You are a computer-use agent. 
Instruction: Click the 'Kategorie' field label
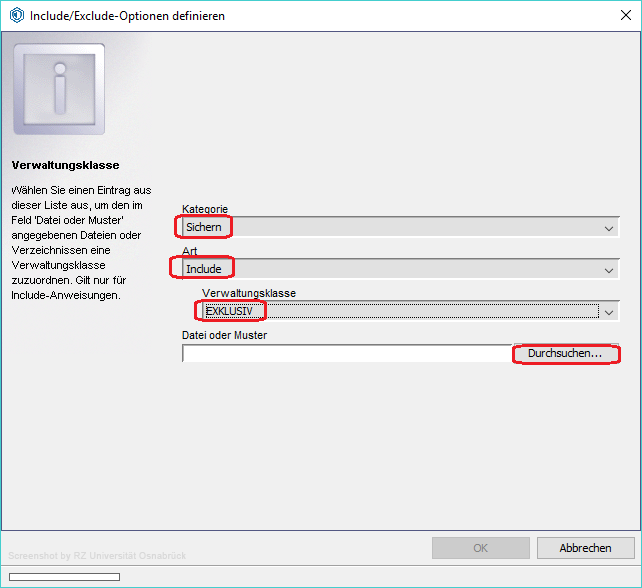click(x=205, y=209)
